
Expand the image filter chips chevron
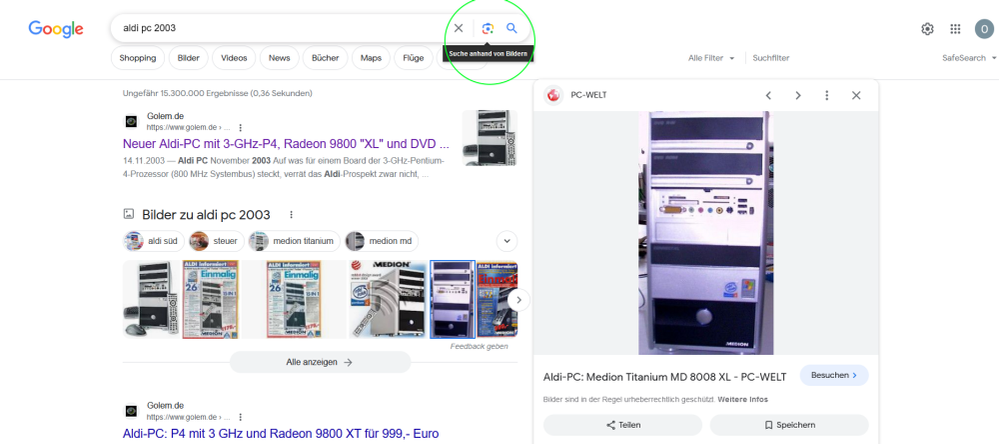point(507,241)
